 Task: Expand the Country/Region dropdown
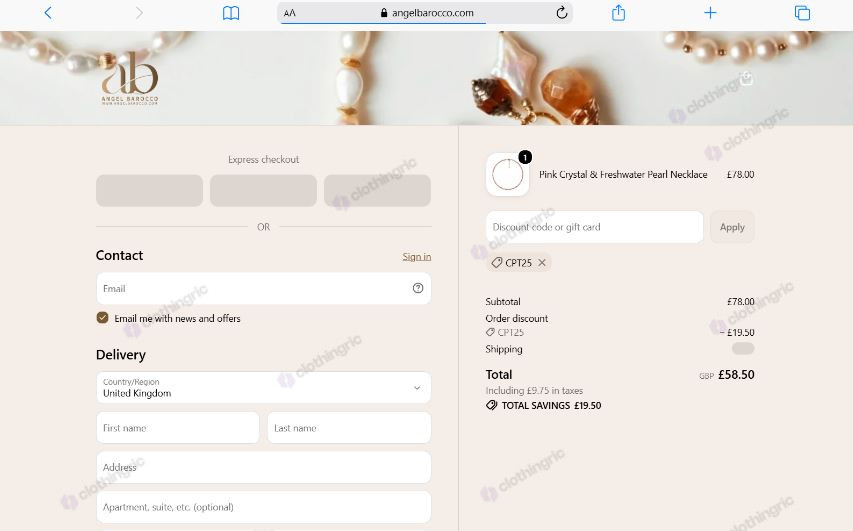pyautogui.click(x=263, y=388)
